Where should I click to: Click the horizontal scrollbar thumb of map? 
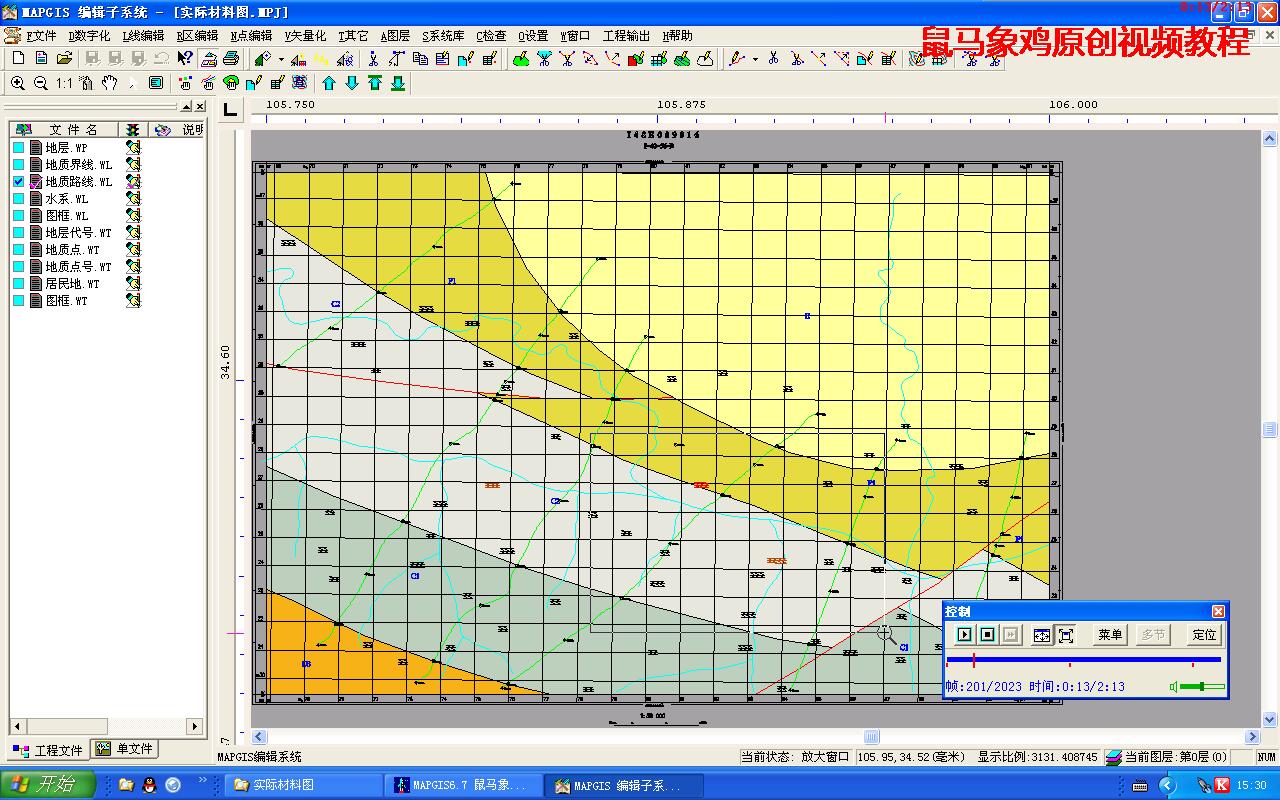[871, 737]
